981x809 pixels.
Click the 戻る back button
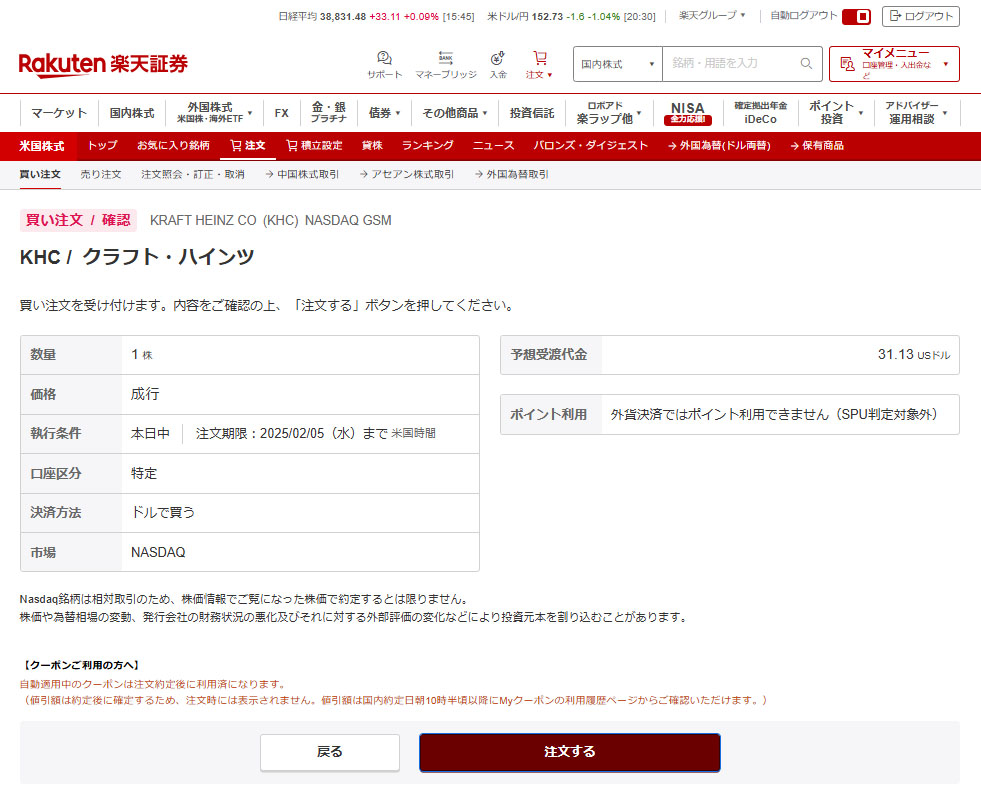click(x=329, y=752)
